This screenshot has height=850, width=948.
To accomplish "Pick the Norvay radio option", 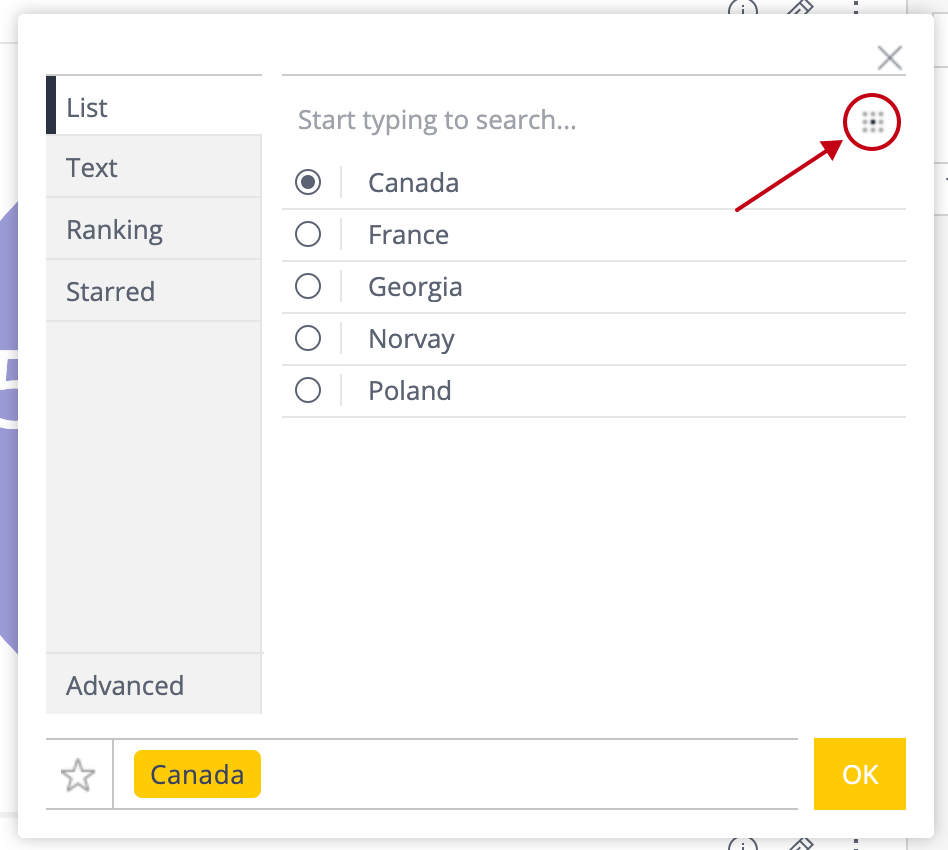I will tap(308, 338).
